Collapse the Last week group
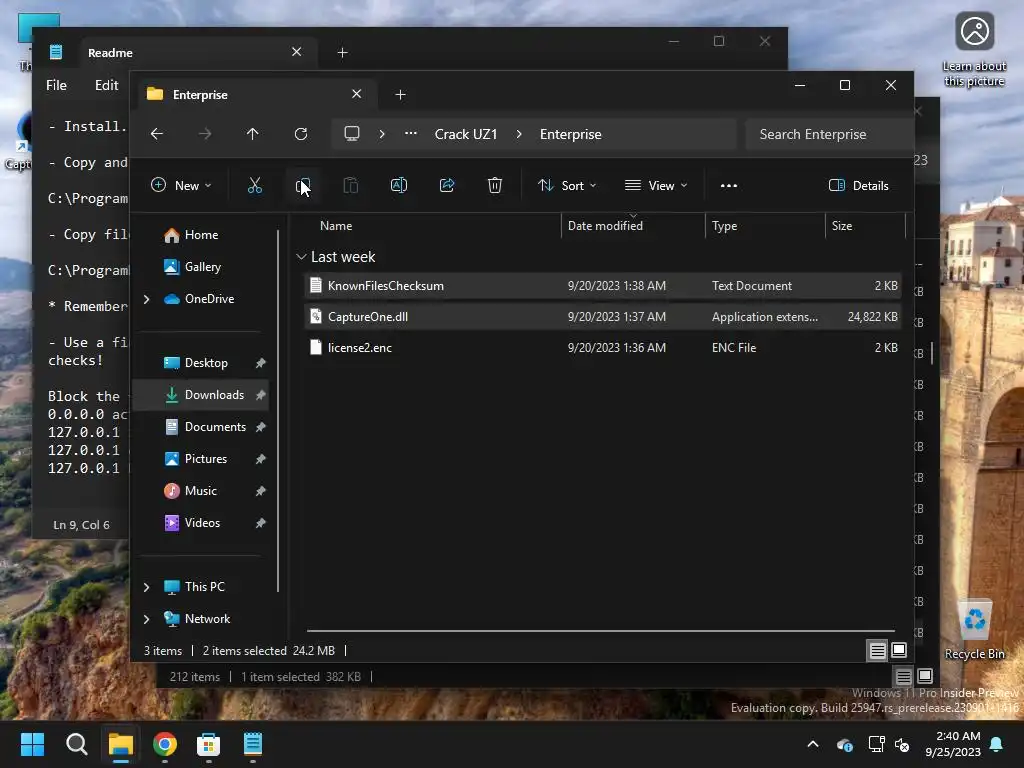 (x=301, y=257)
